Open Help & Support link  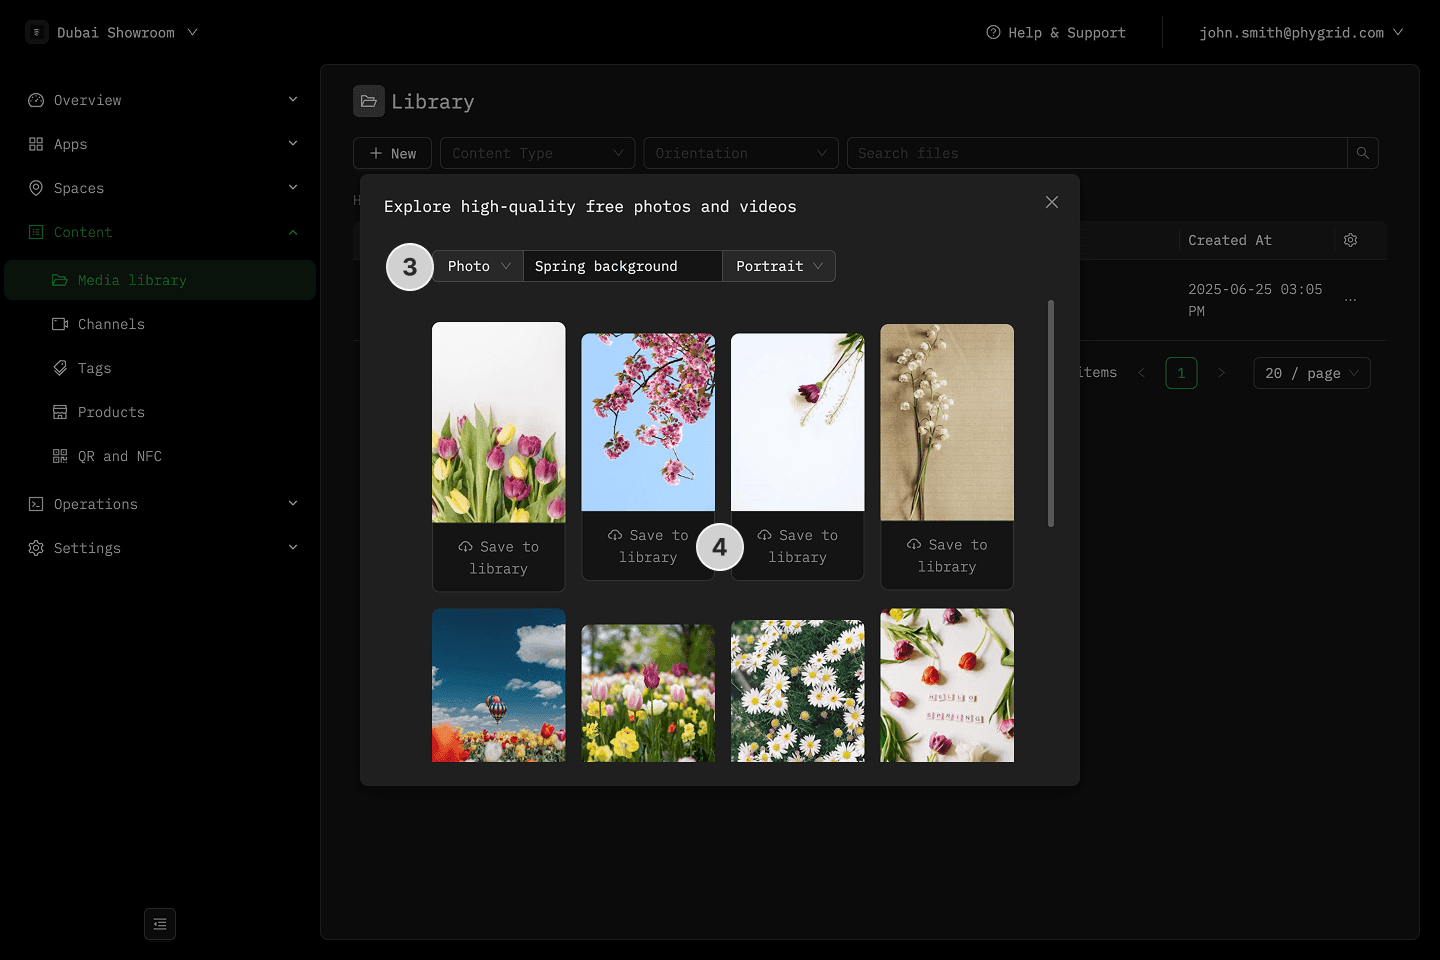(x=1056, y=32)
